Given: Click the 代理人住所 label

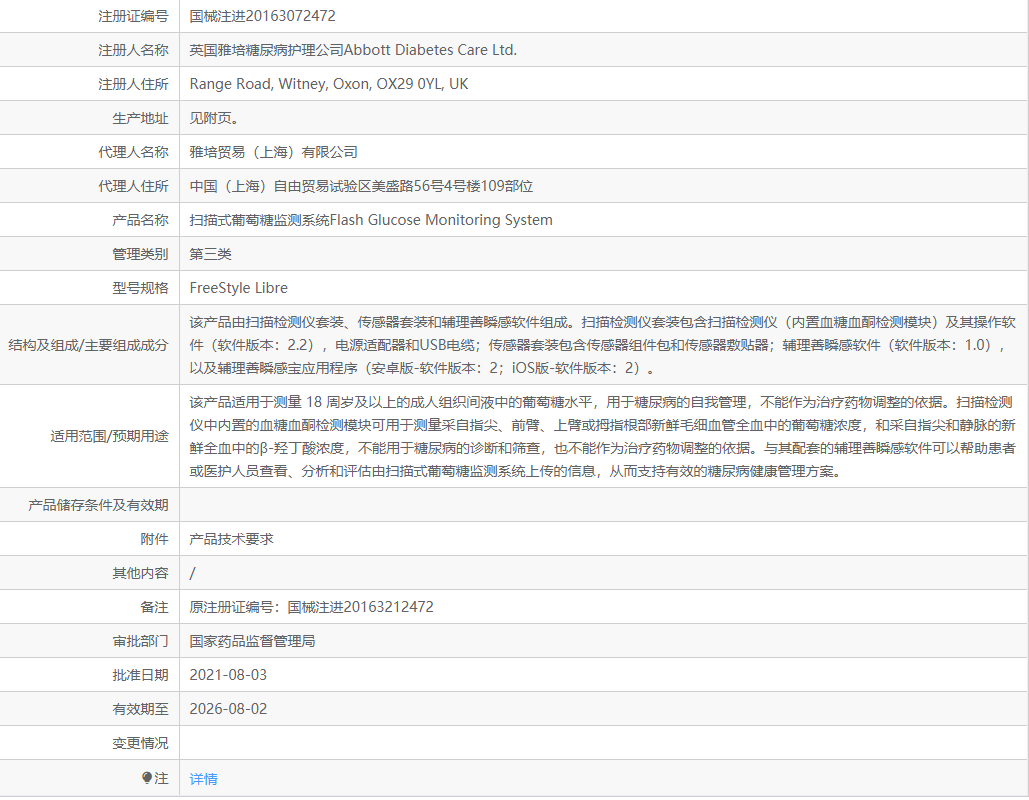Looking at the screenshot, I should pos(133,186).
